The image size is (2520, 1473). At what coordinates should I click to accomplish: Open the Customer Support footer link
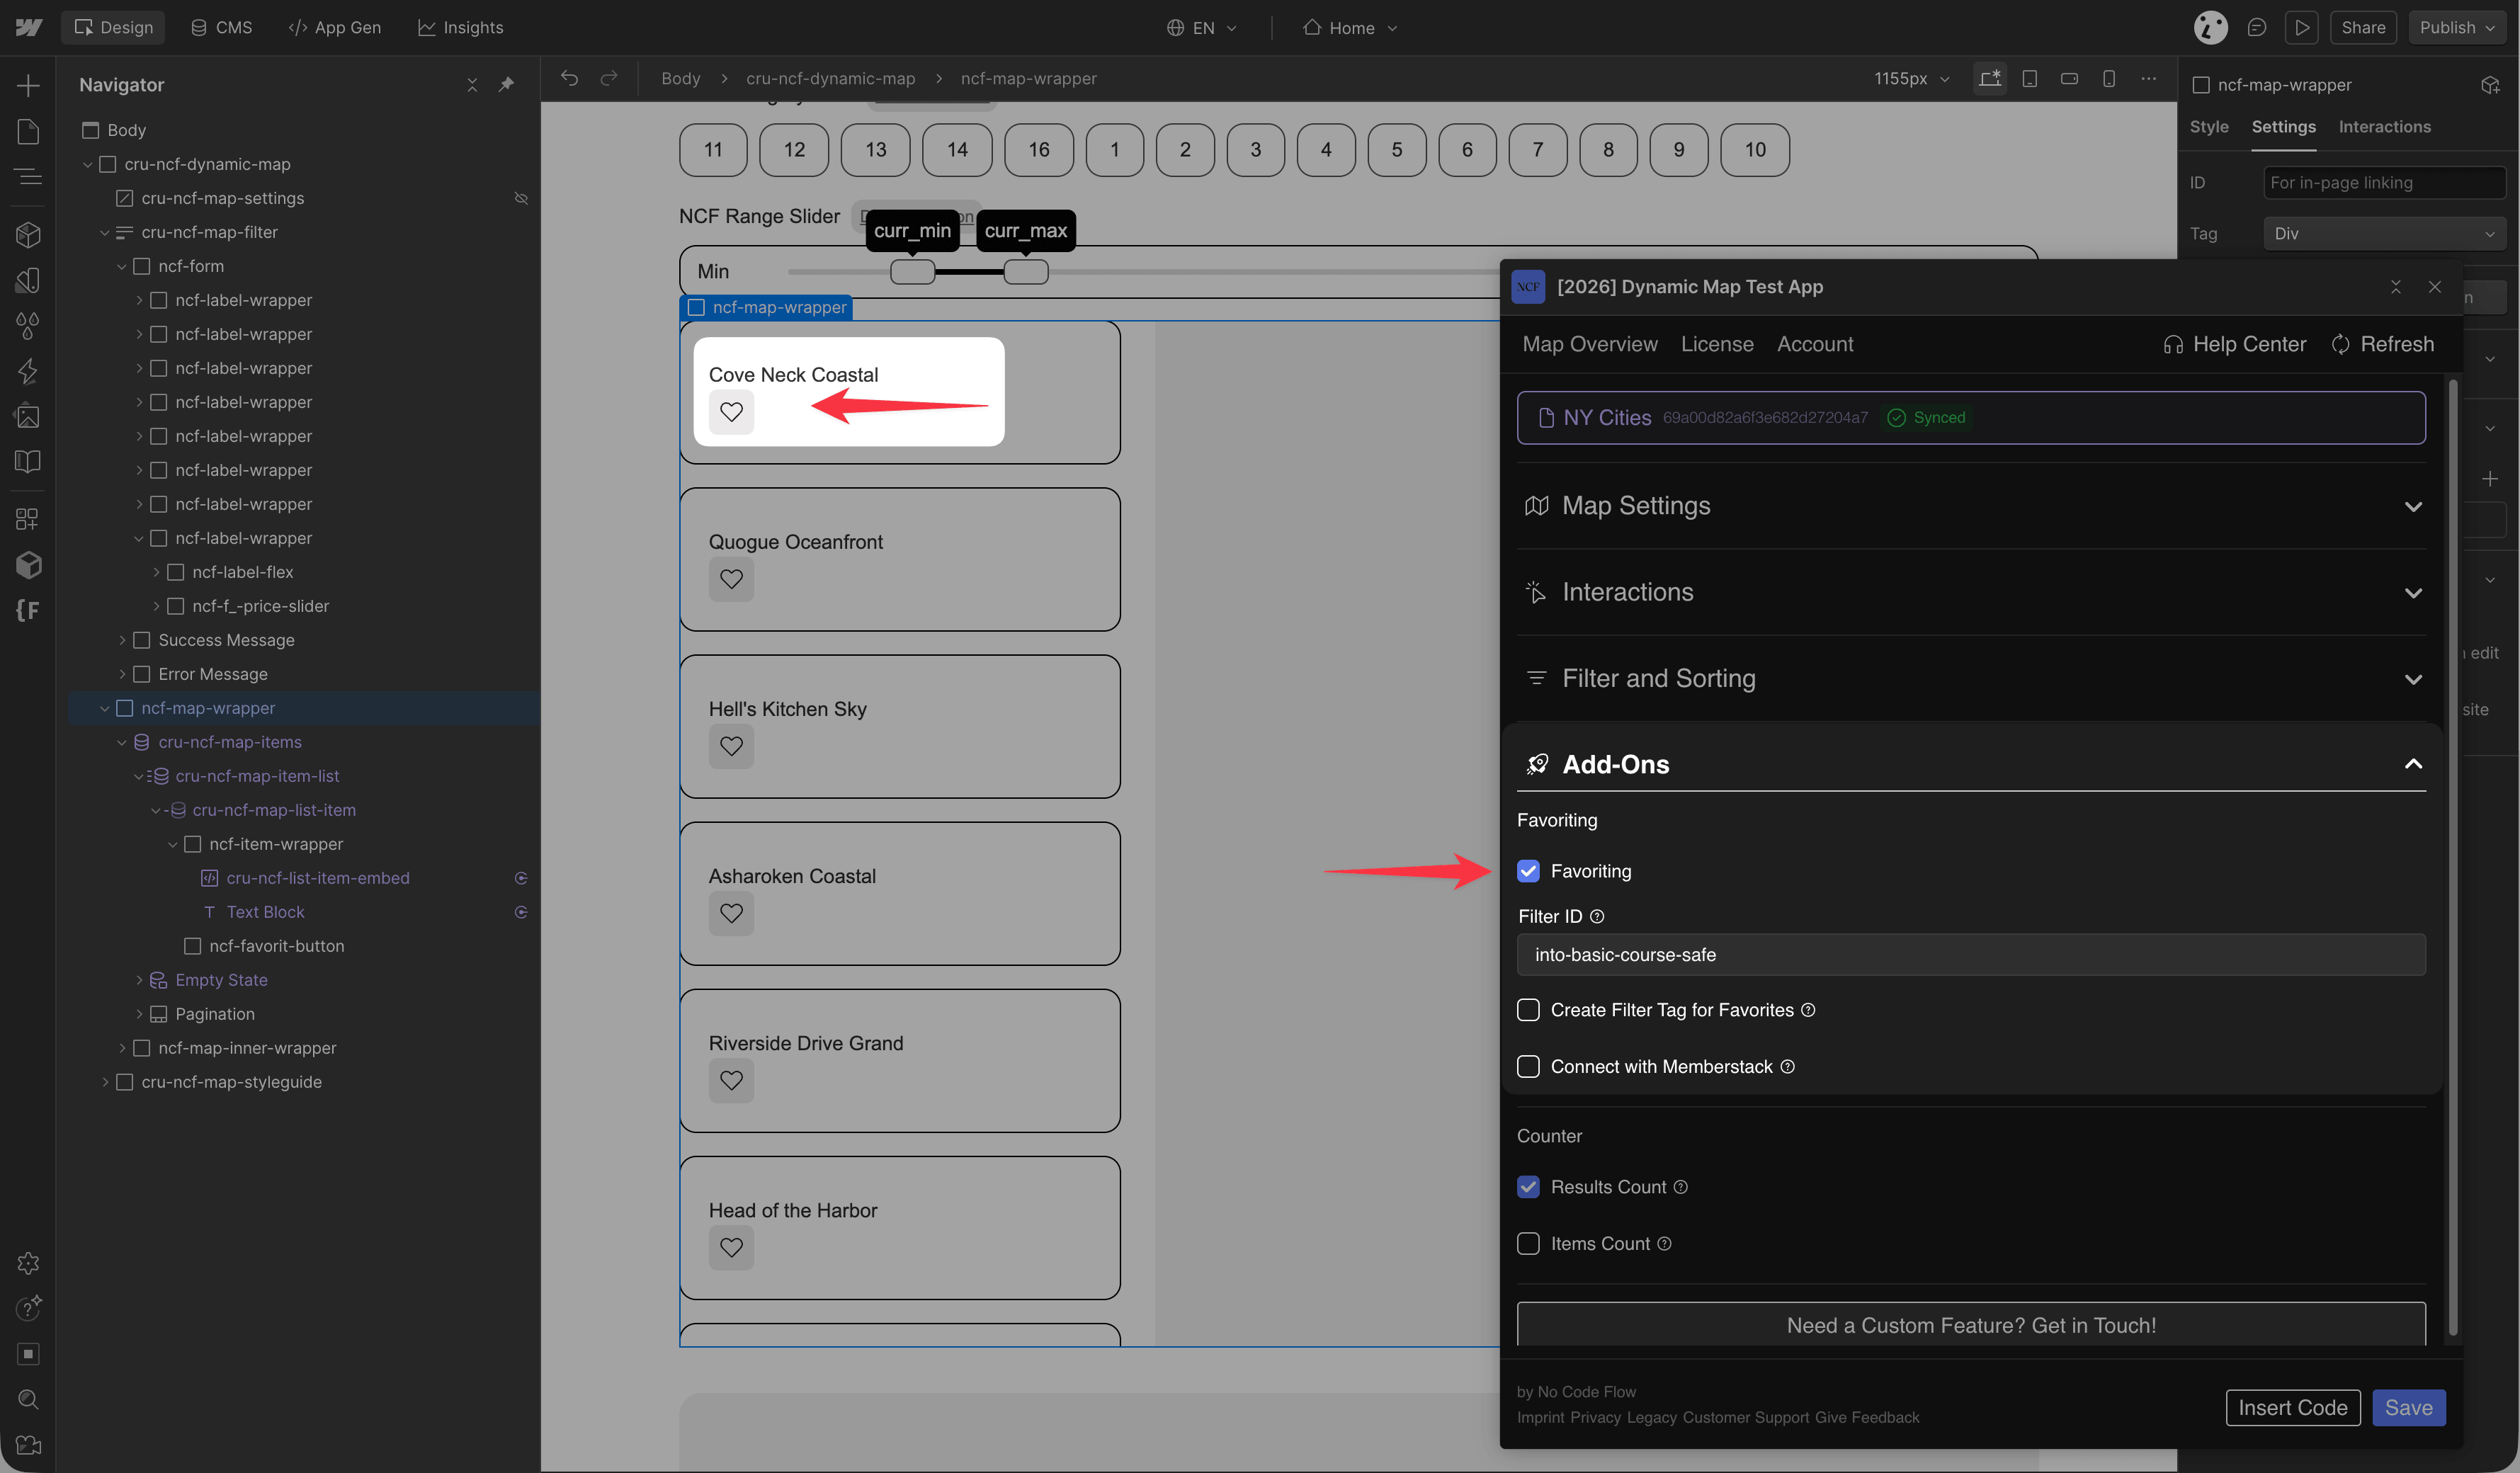coord(1745,1418)
